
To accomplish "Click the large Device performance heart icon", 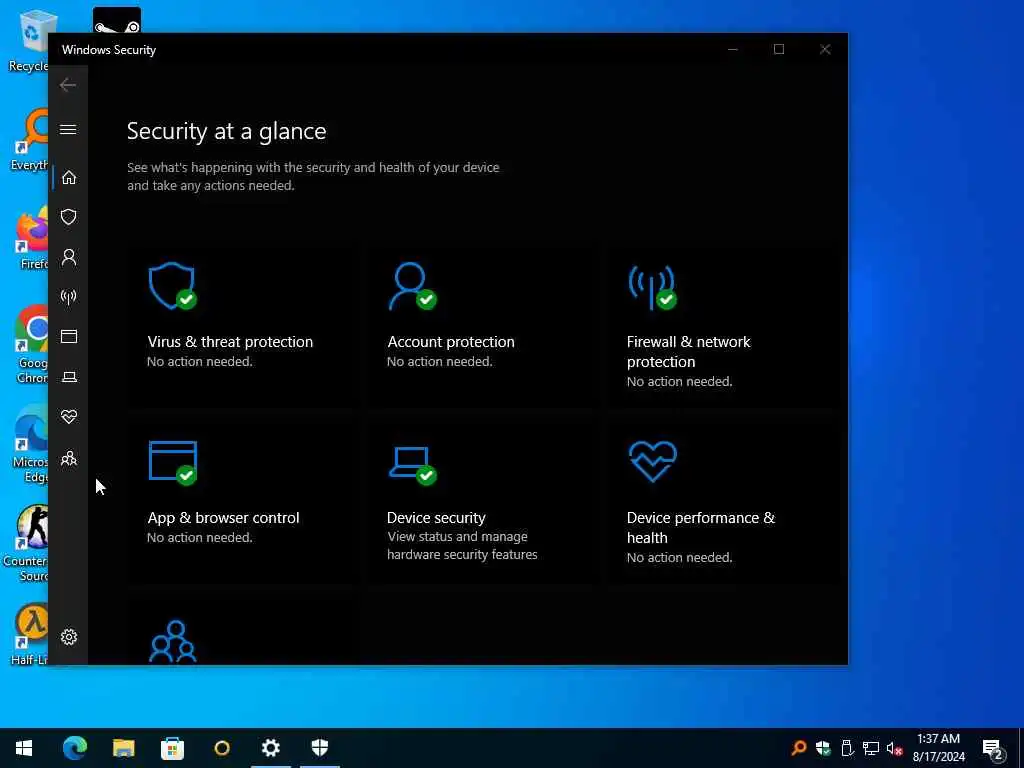I will (652, 462).
